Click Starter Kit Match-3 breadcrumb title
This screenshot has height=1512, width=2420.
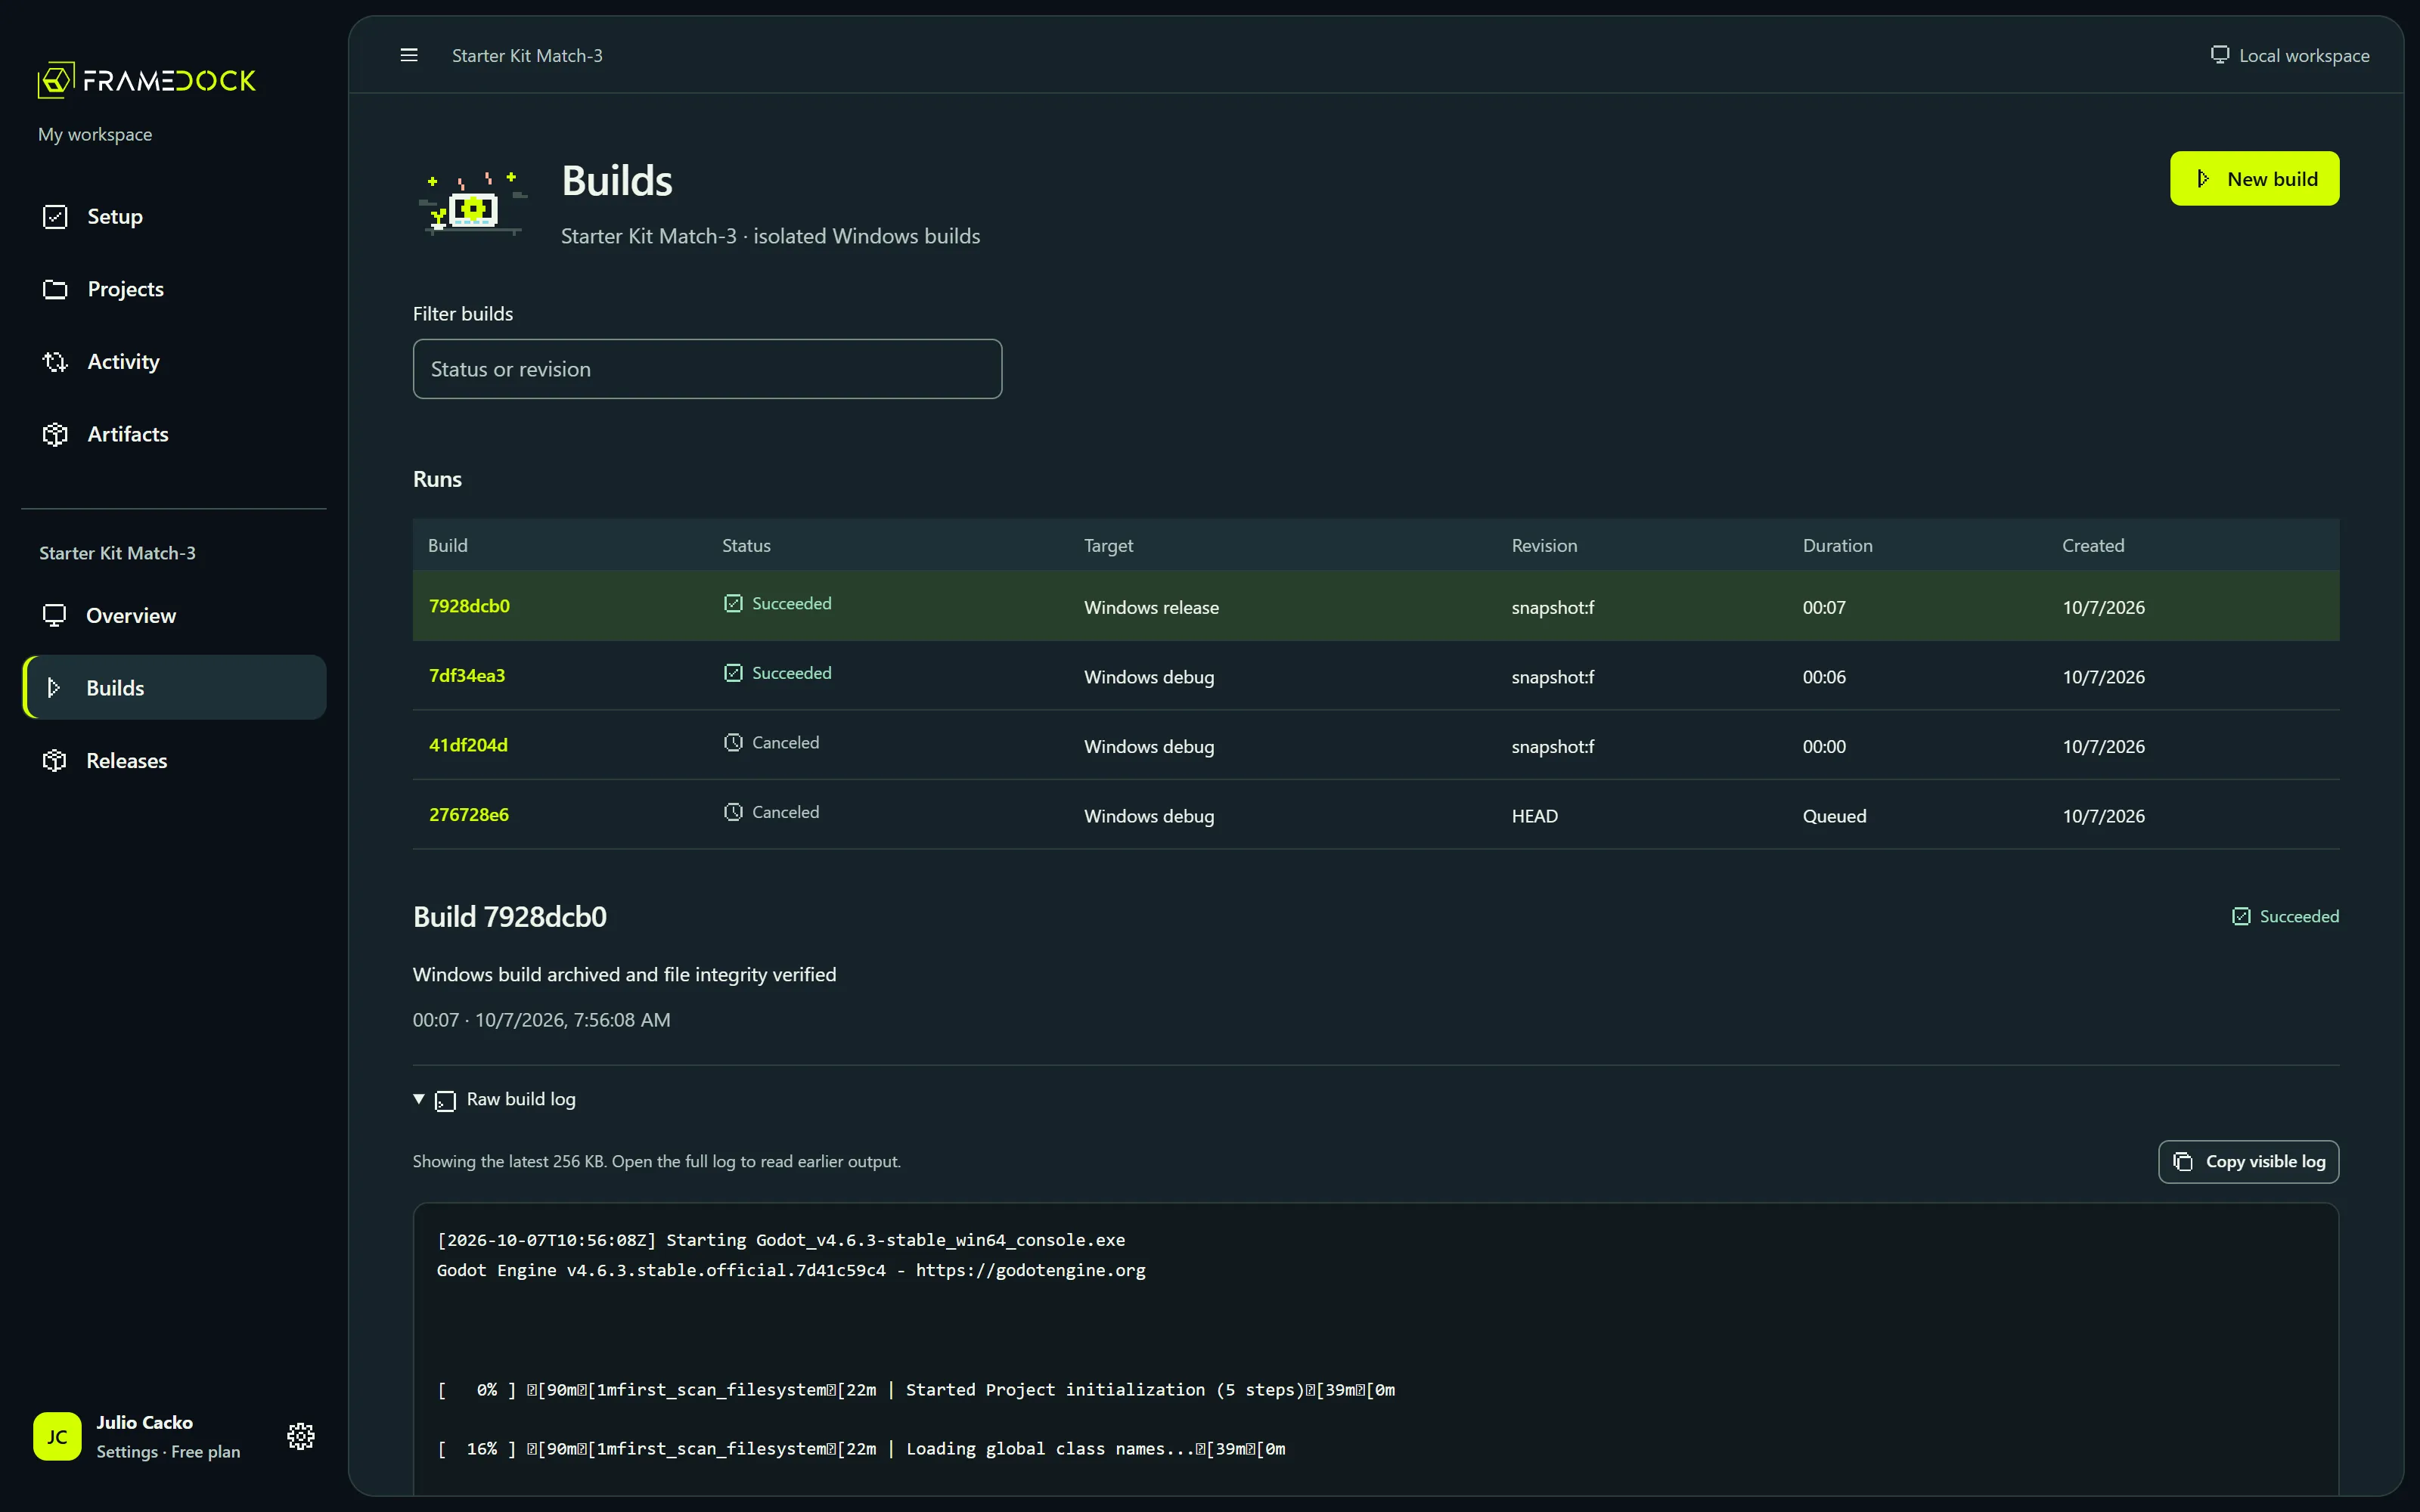pyautogui.click(x=527, y=56)
